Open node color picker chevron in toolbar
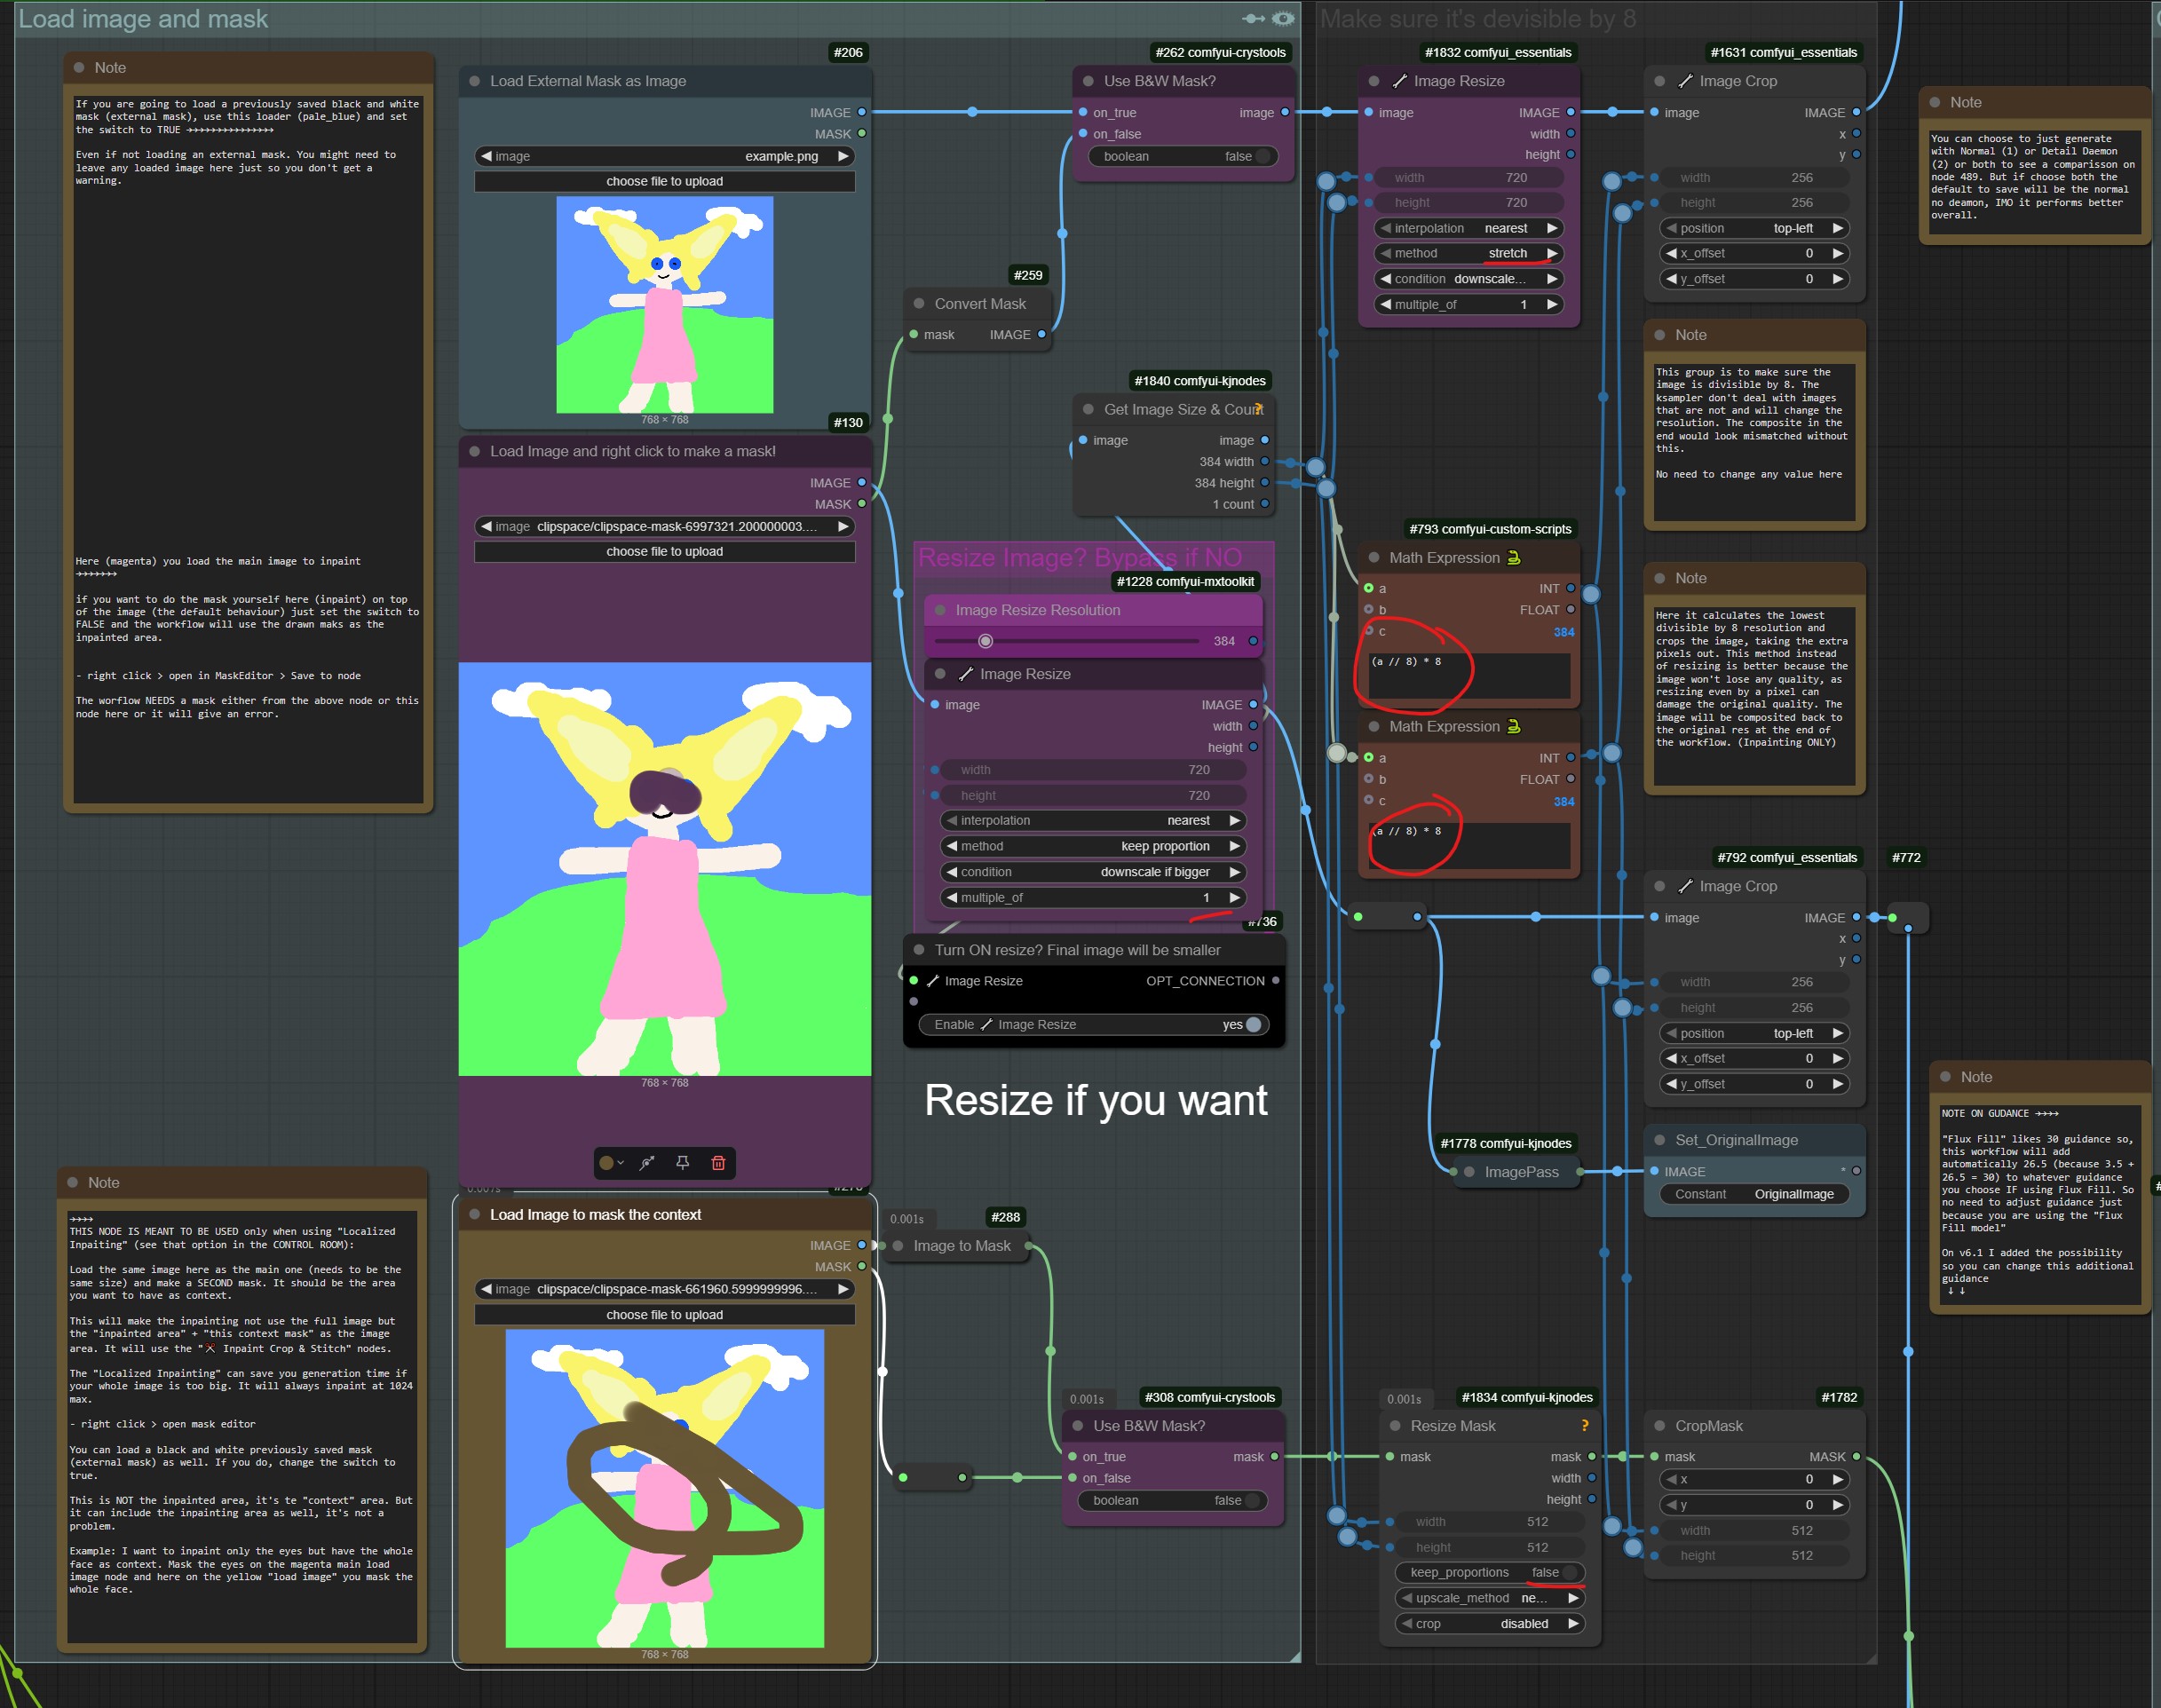Image resolution: width=2161 pixels, height=1708 pixels. tap(620, 1163)
